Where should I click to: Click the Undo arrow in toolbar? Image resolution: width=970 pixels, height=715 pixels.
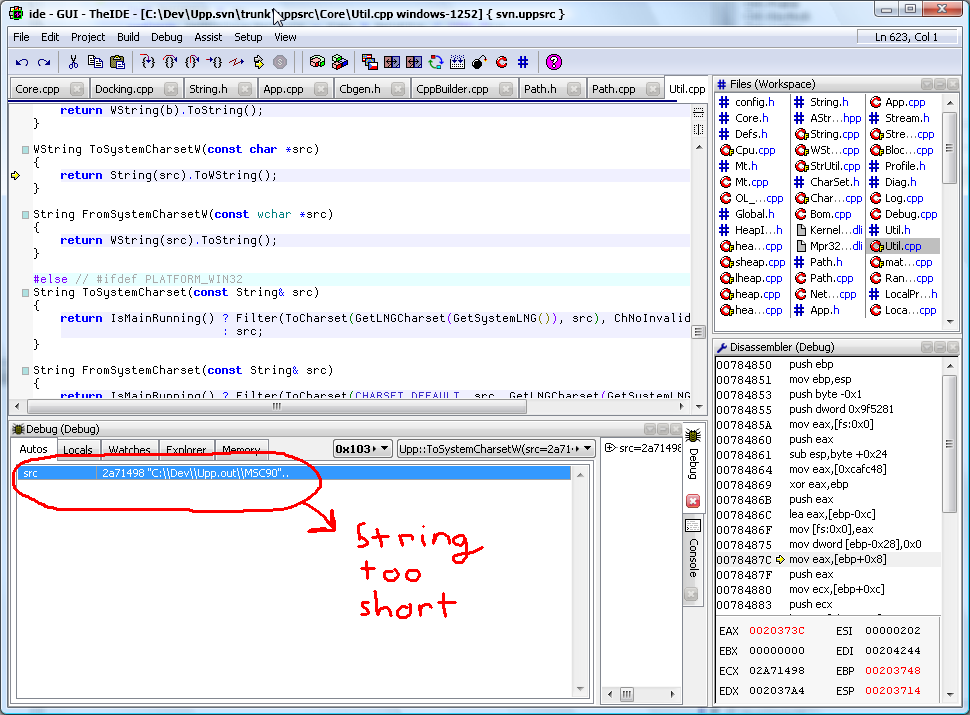coord(22,62)
